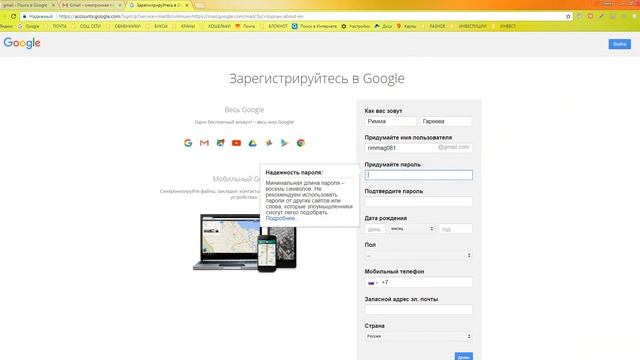640x360 pixels.
Task: Open the КОШЕЛЬКИ bookmarks folder
Action: click(x=216, y=26)
